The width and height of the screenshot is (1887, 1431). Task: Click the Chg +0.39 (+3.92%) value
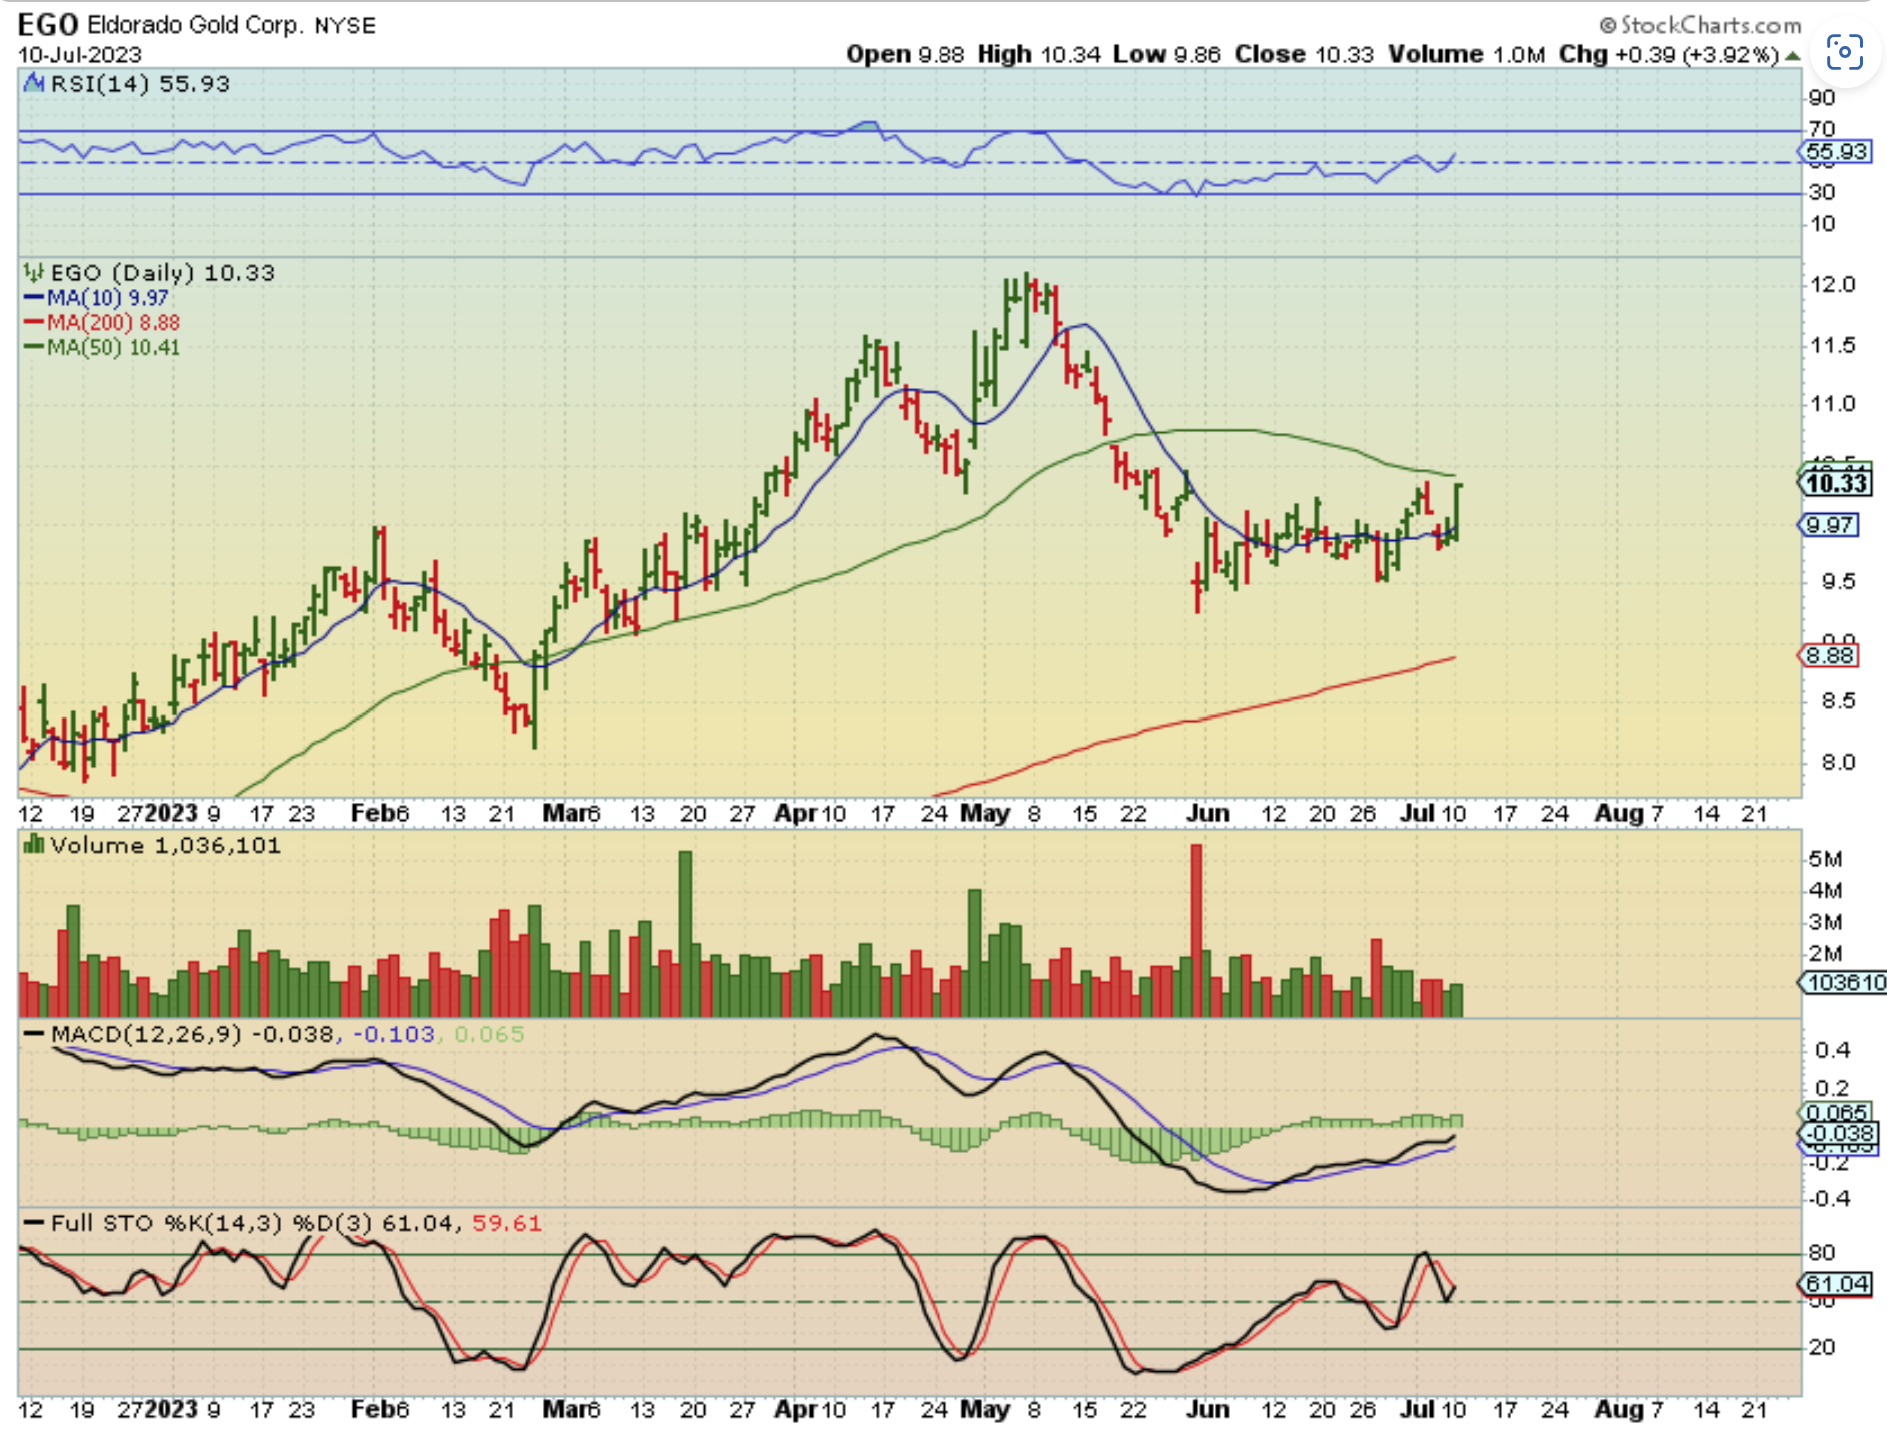[x=1669, y=54]
